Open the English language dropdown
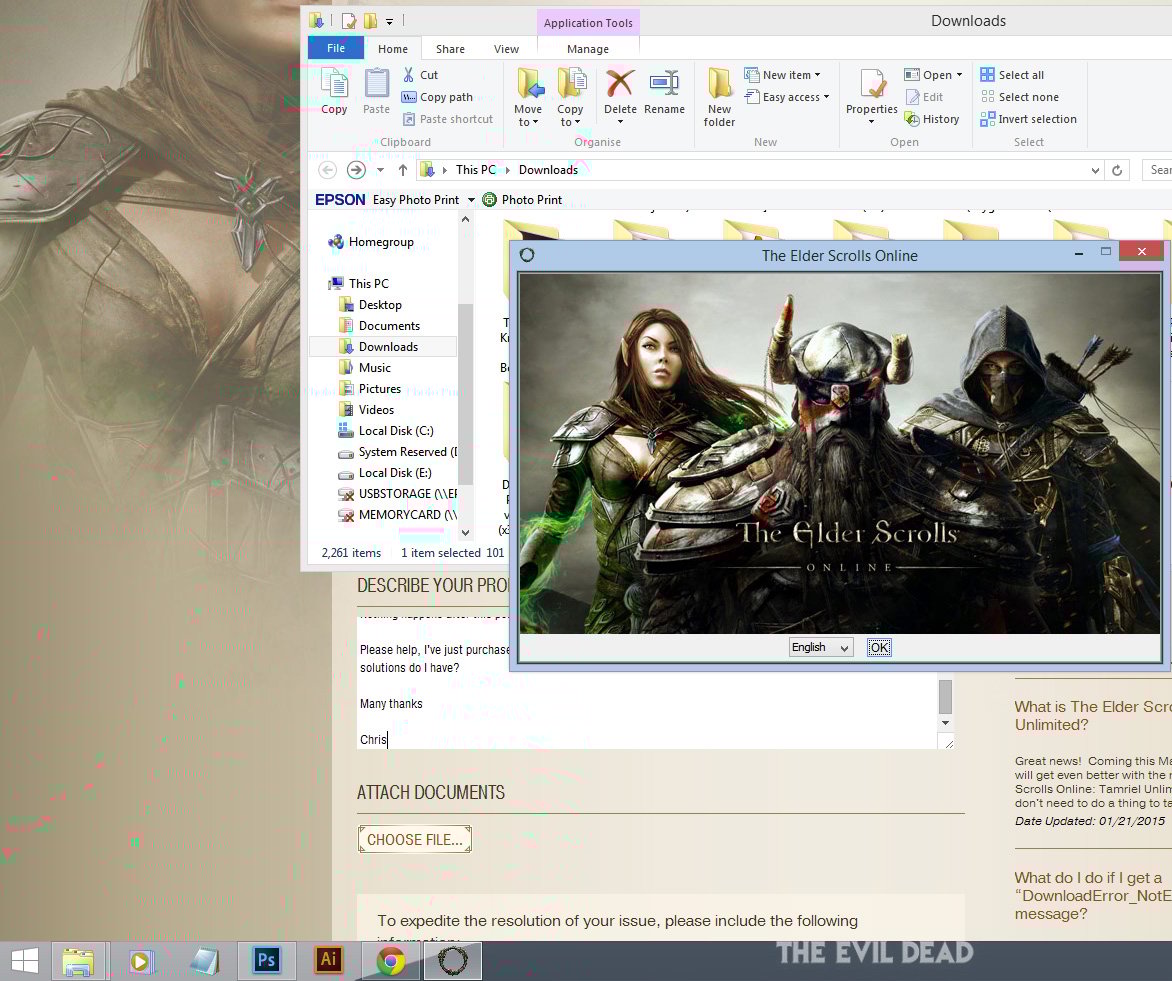 click(821, 648)
